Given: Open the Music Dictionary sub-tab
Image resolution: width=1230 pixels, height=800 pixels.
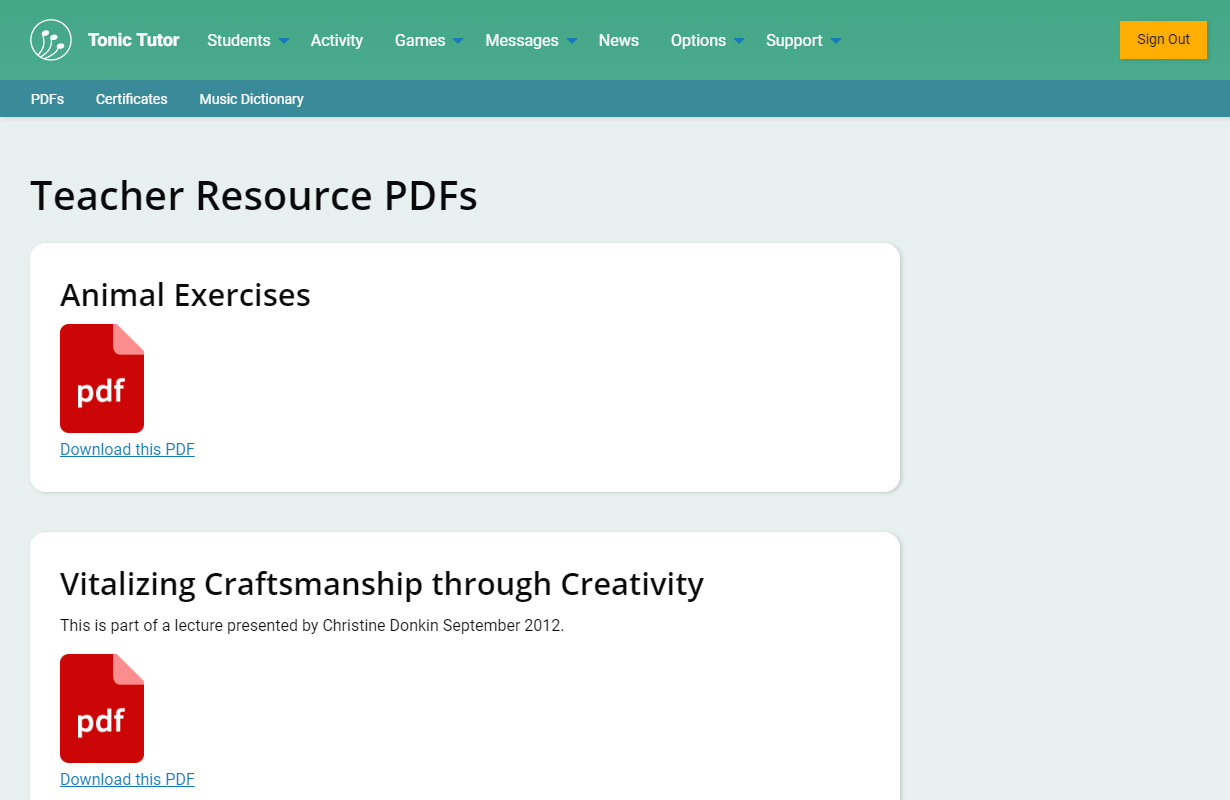Looking at the screenshot, I should [x=251, y=99].
